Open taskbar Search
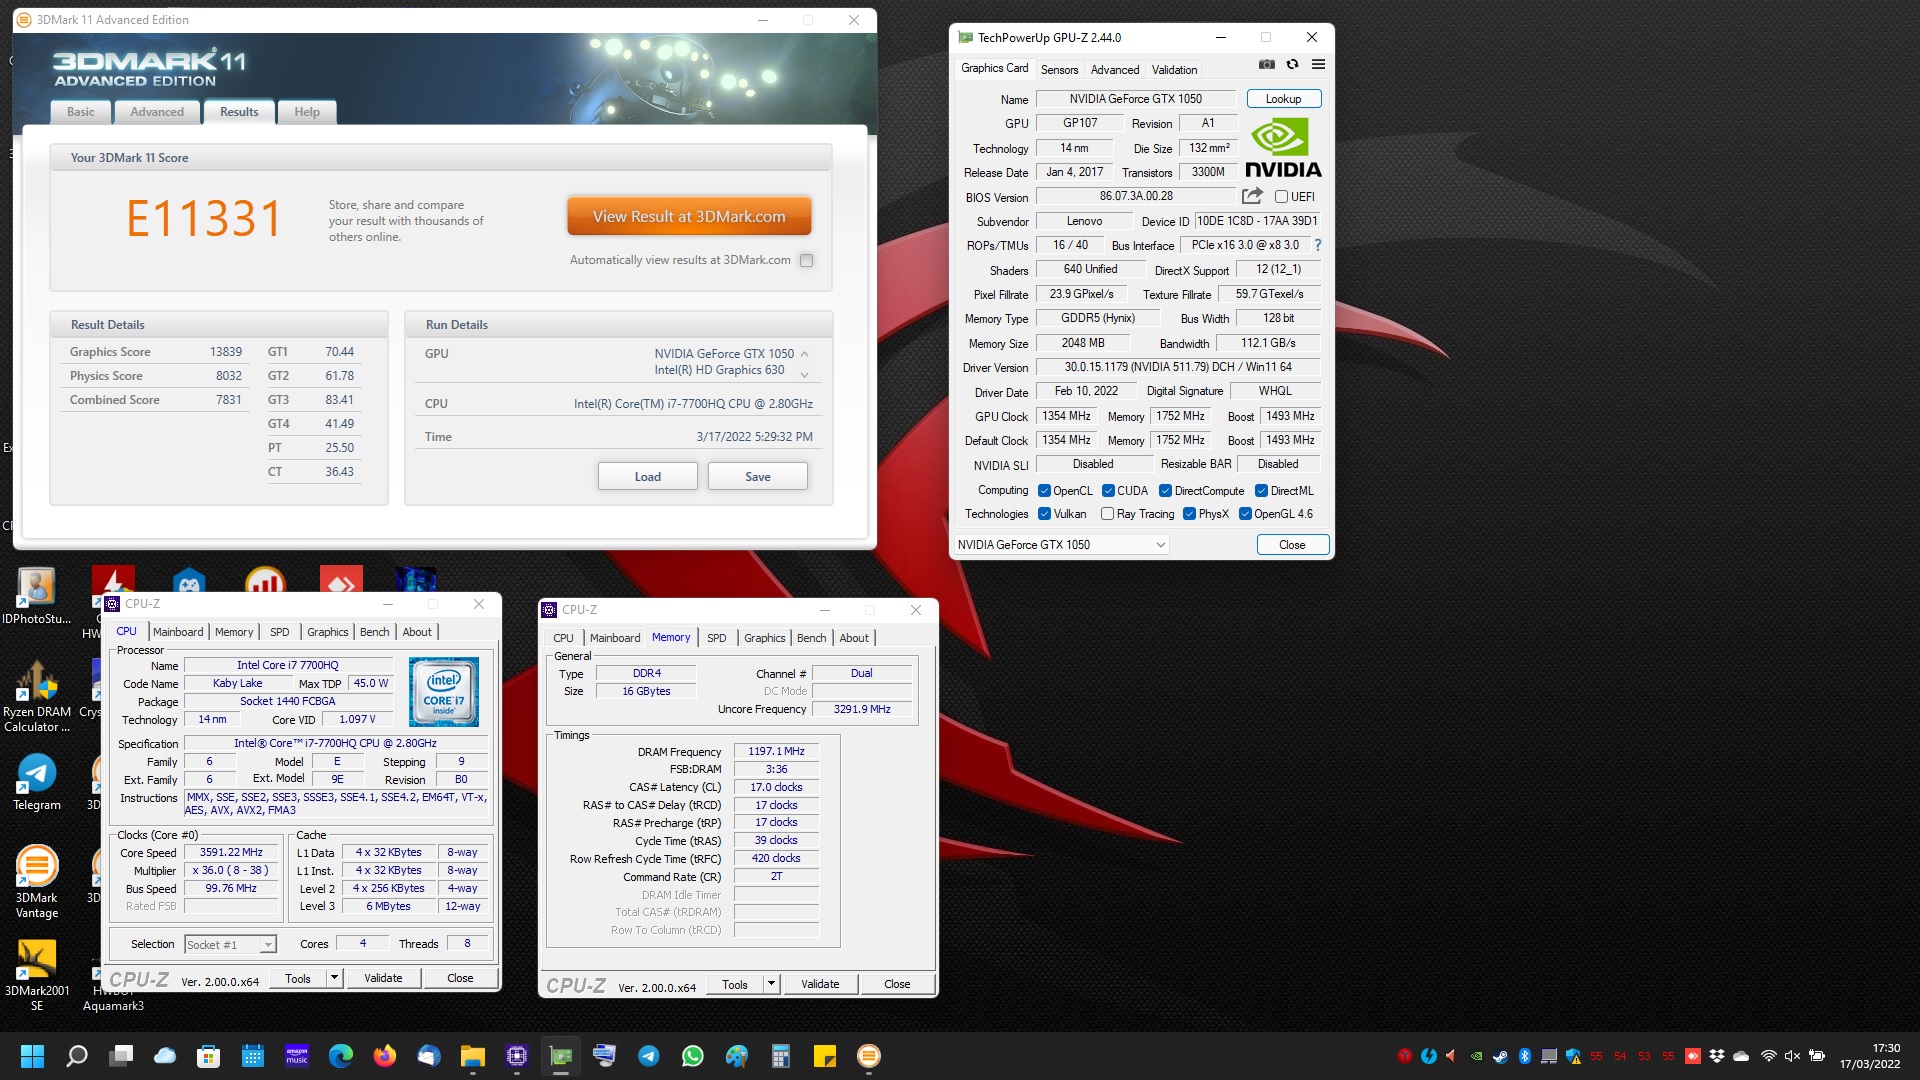Image resolution: width=1920 pixels, height=1080 pixels. click(77, 1056)
